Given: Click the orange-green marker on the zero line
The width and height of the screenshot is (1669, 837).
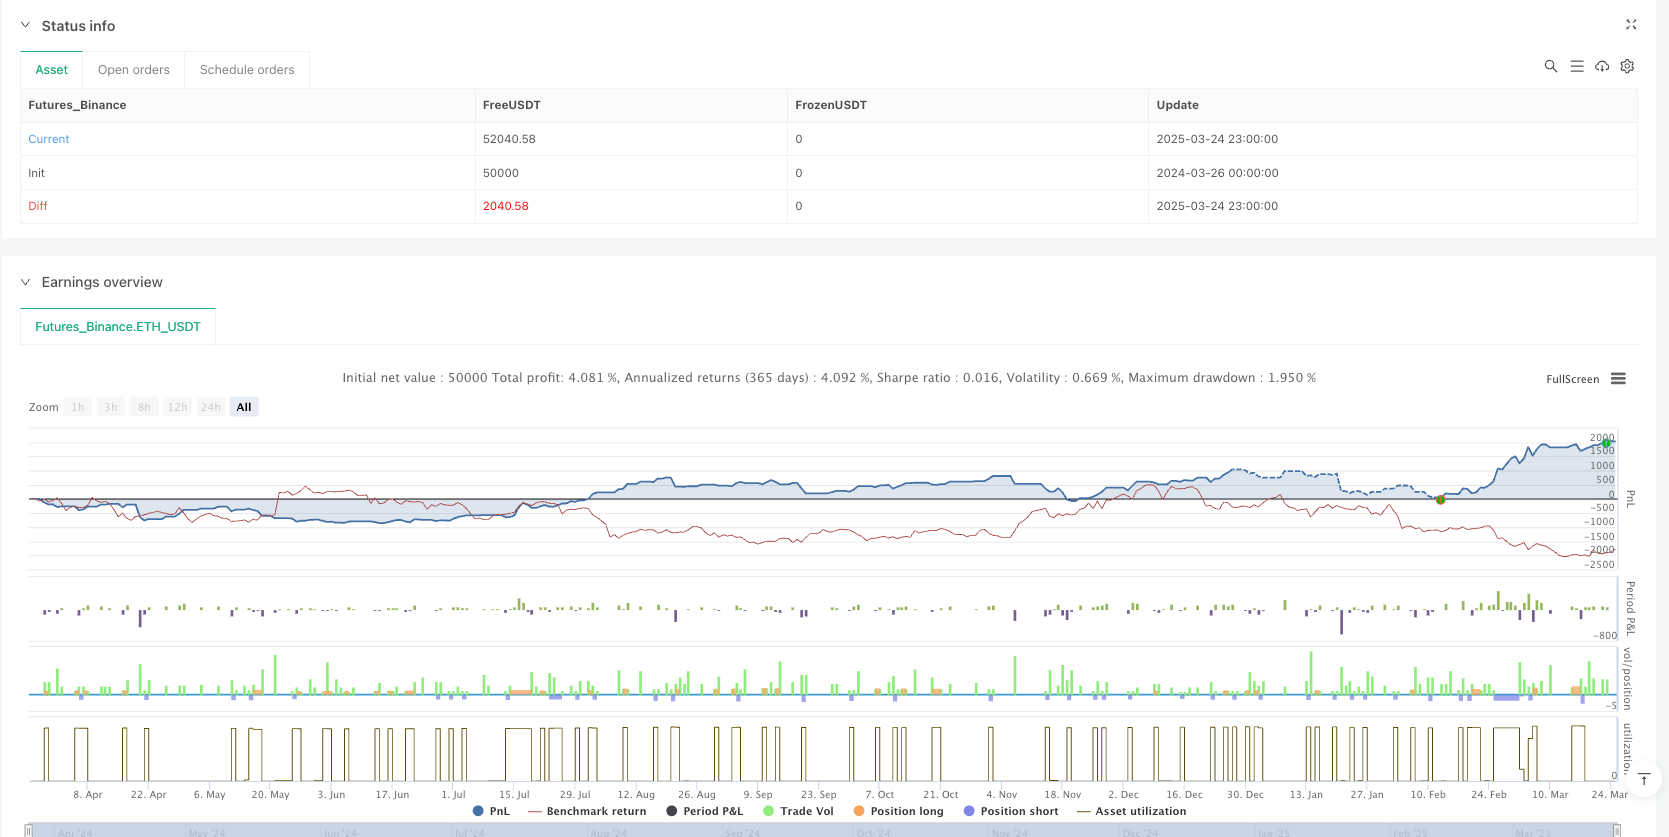Looking at the screenshot, I should pos(1440,500).
